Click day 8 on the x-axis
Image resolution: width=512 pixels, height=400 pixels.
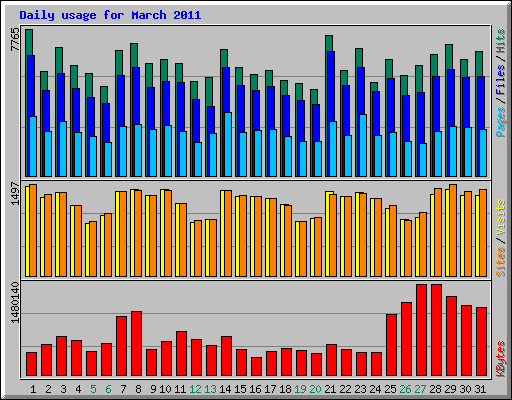[138, 389]
